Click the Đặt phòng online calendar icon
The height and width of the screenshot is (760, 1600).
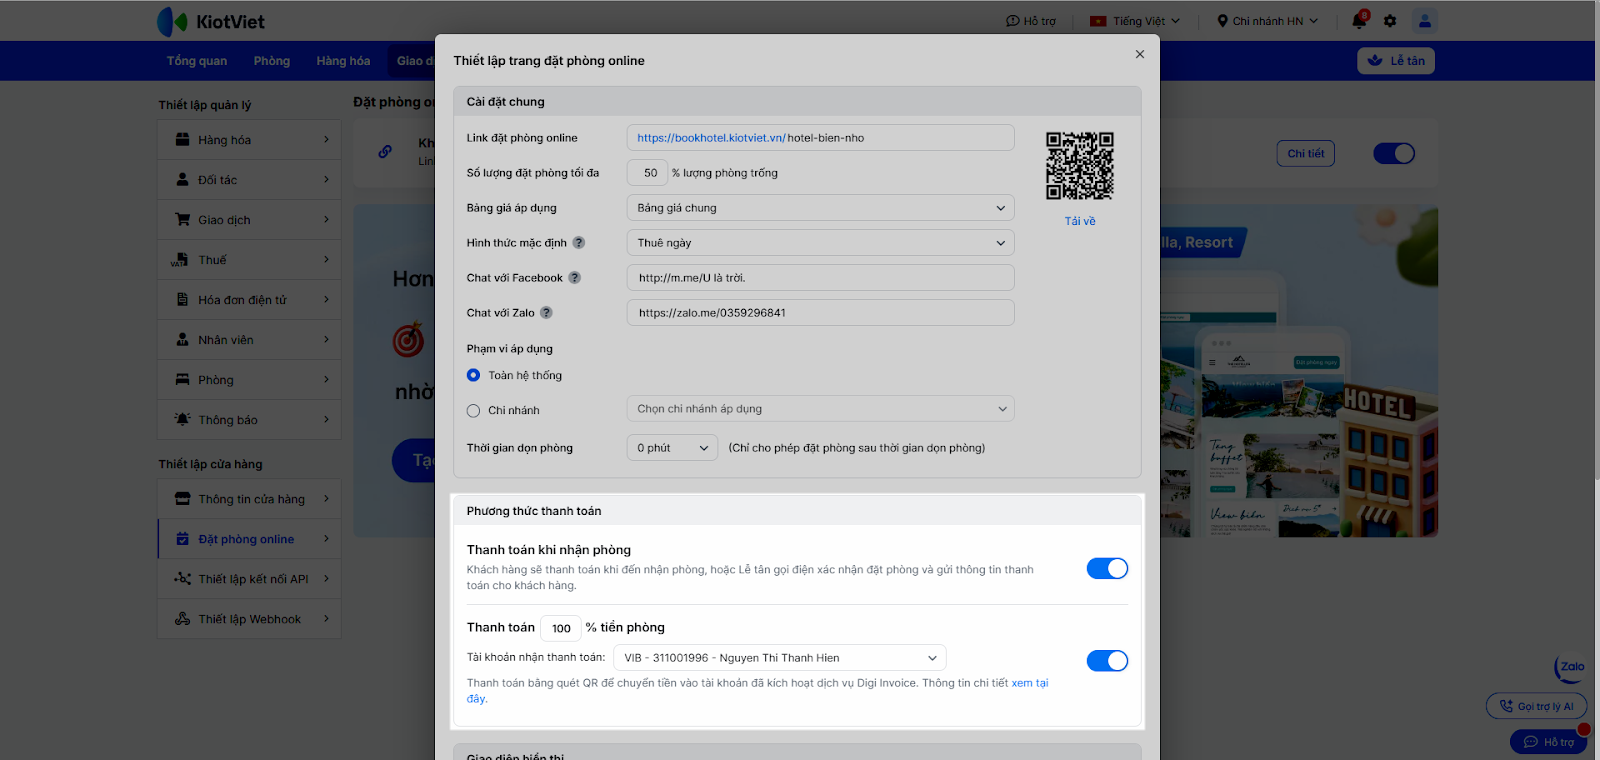[x=182, y=539]
